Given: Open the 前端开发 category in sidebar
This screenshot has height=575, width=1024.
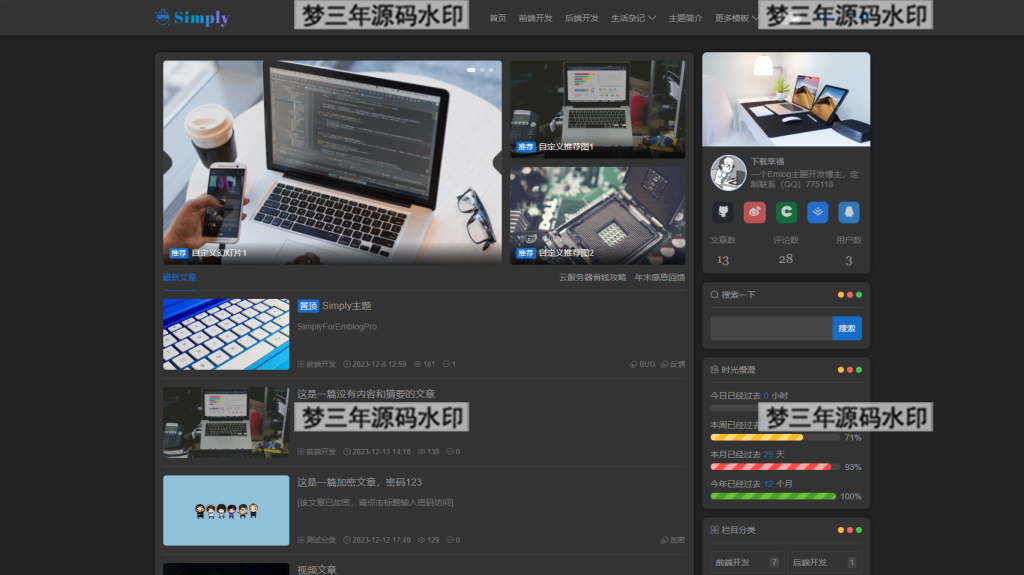Looking at the screenshot, I should pos(746,562).
